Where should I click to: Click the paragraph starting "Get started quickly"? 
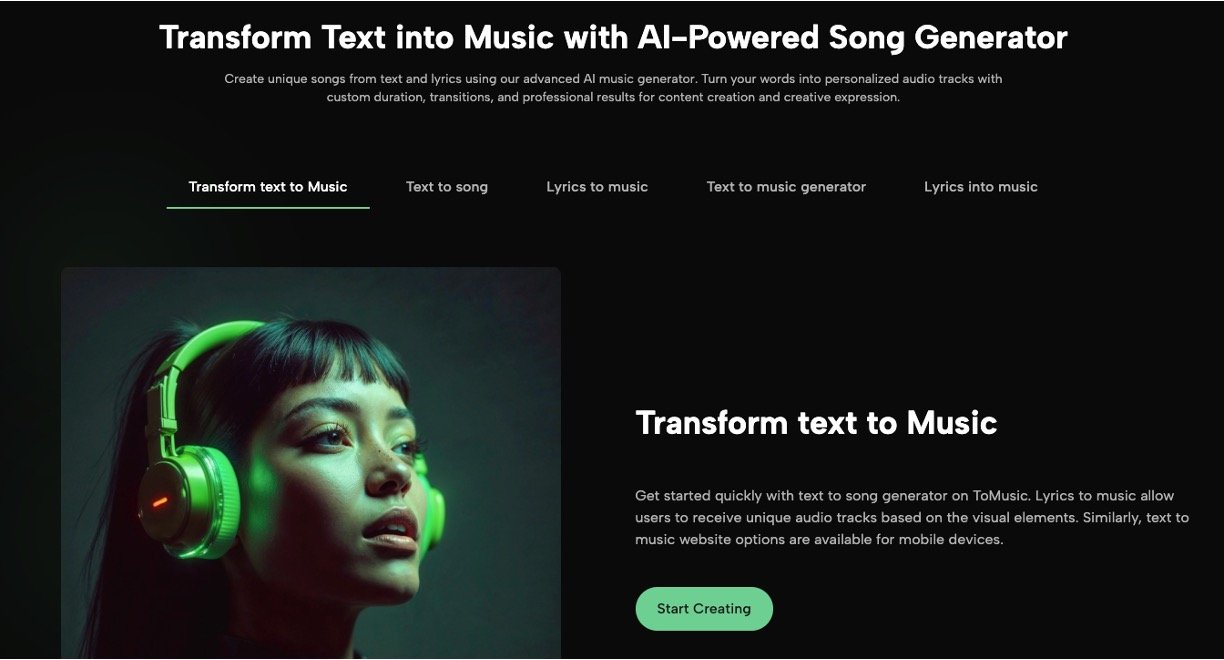coord(912,517)
